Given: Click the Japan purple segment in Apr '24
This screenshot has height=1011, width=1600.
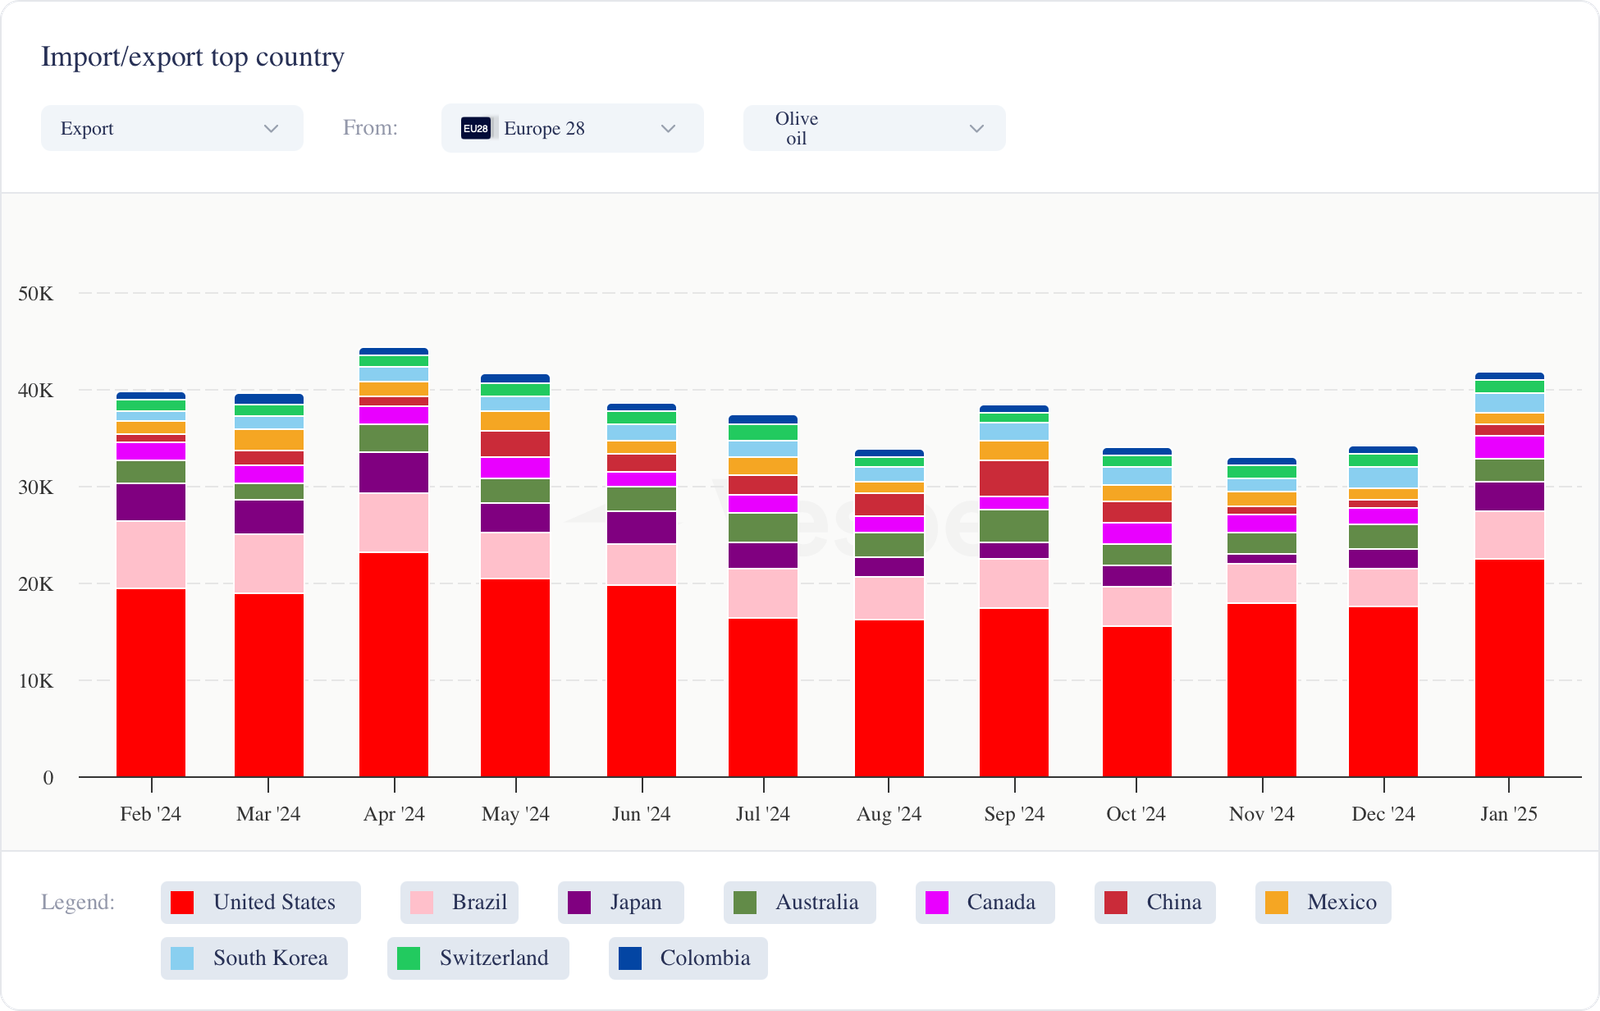Looking at the screenshot, I should tap(394, 472).
